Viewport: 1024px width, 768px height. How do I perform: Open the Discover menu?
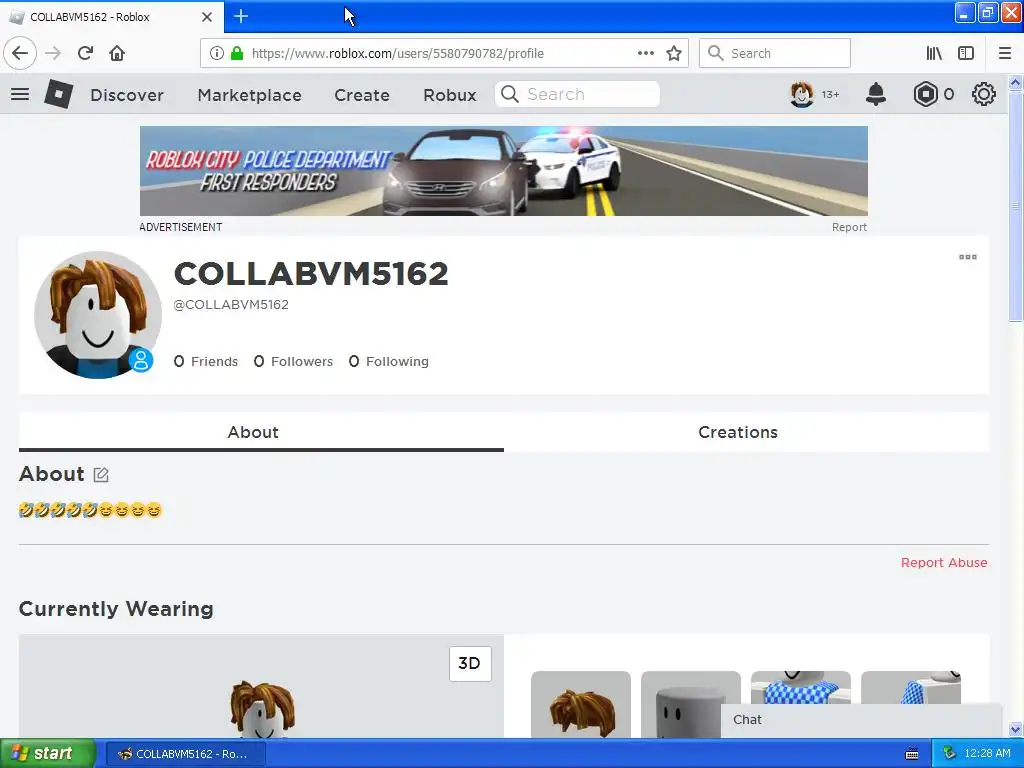pos(127,95)
